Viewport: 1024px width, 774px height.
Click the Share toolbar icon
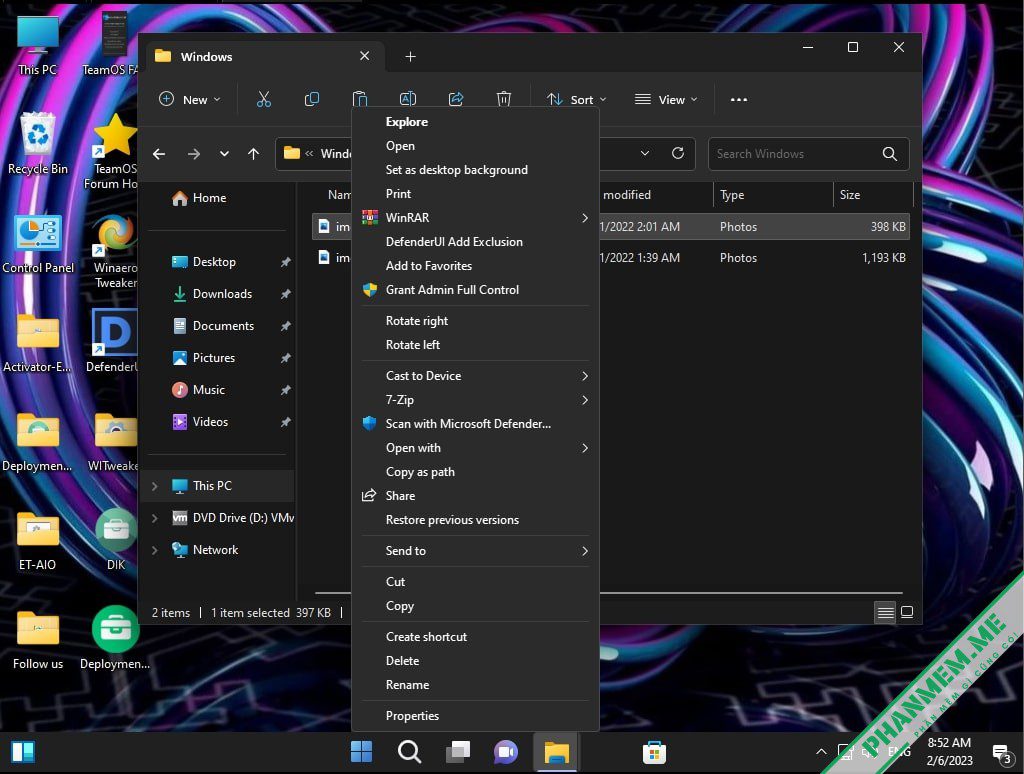[456, 99]
